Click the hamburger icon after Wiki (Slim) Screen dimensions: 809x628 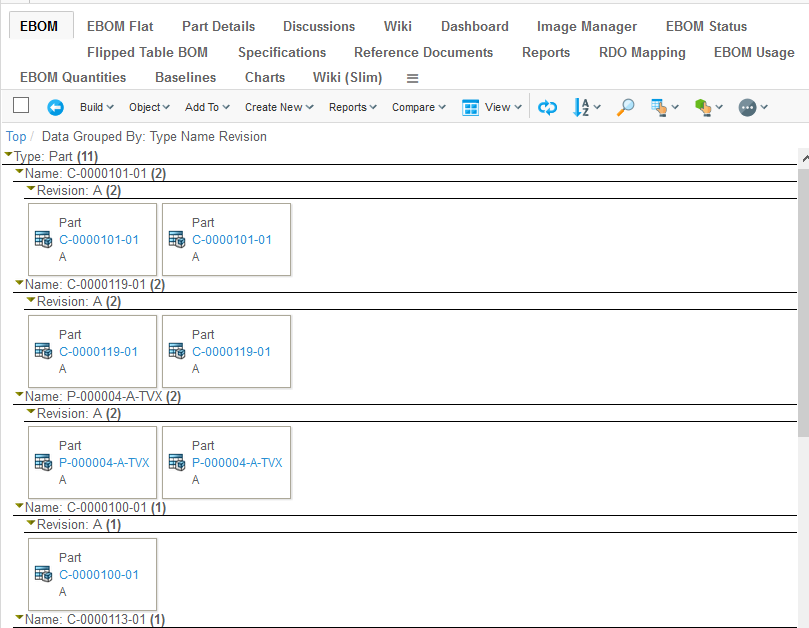(412, 78)
